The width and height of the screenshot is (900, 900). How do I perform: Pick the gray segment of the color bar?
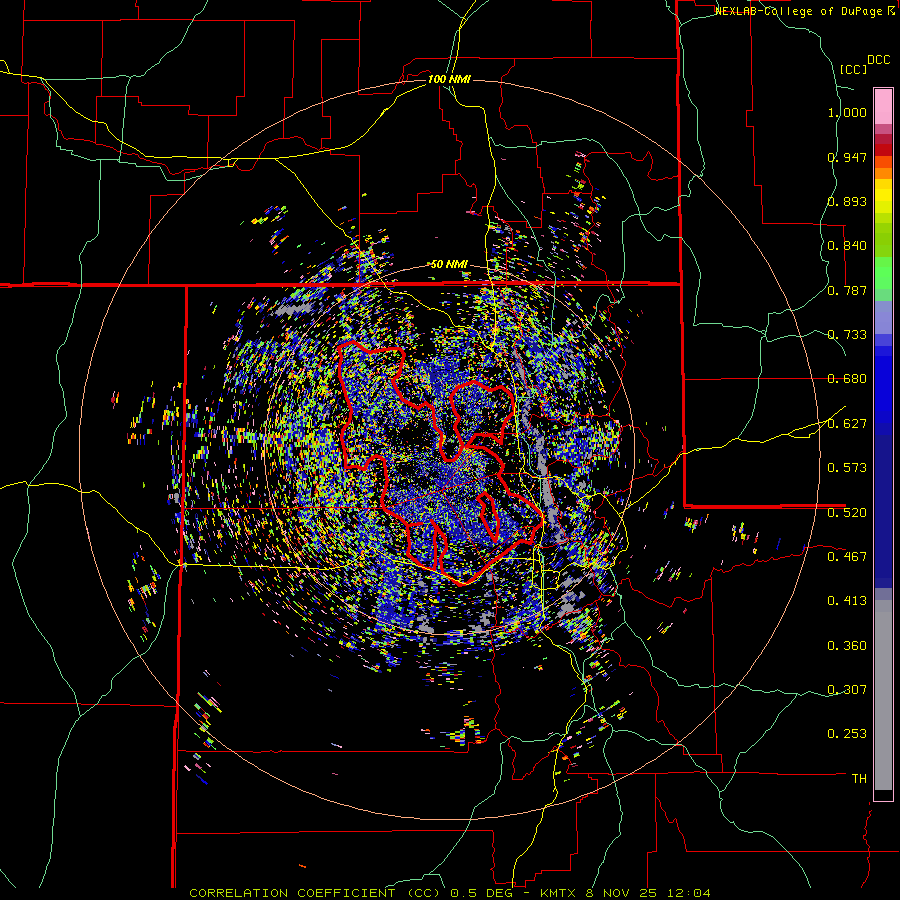[x=883, y=695]
